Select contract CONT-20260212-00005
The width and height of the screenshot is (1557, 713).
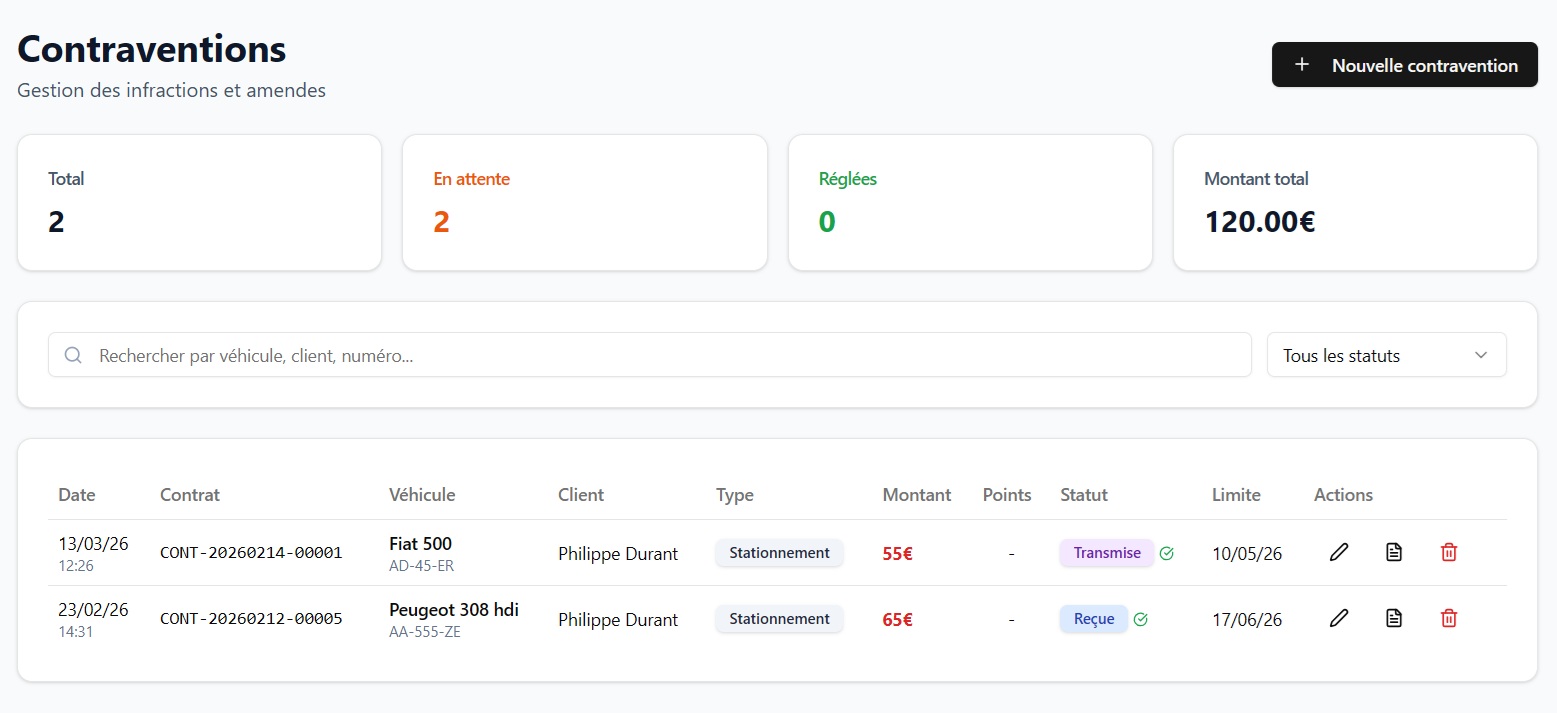(x=251, y=619)
